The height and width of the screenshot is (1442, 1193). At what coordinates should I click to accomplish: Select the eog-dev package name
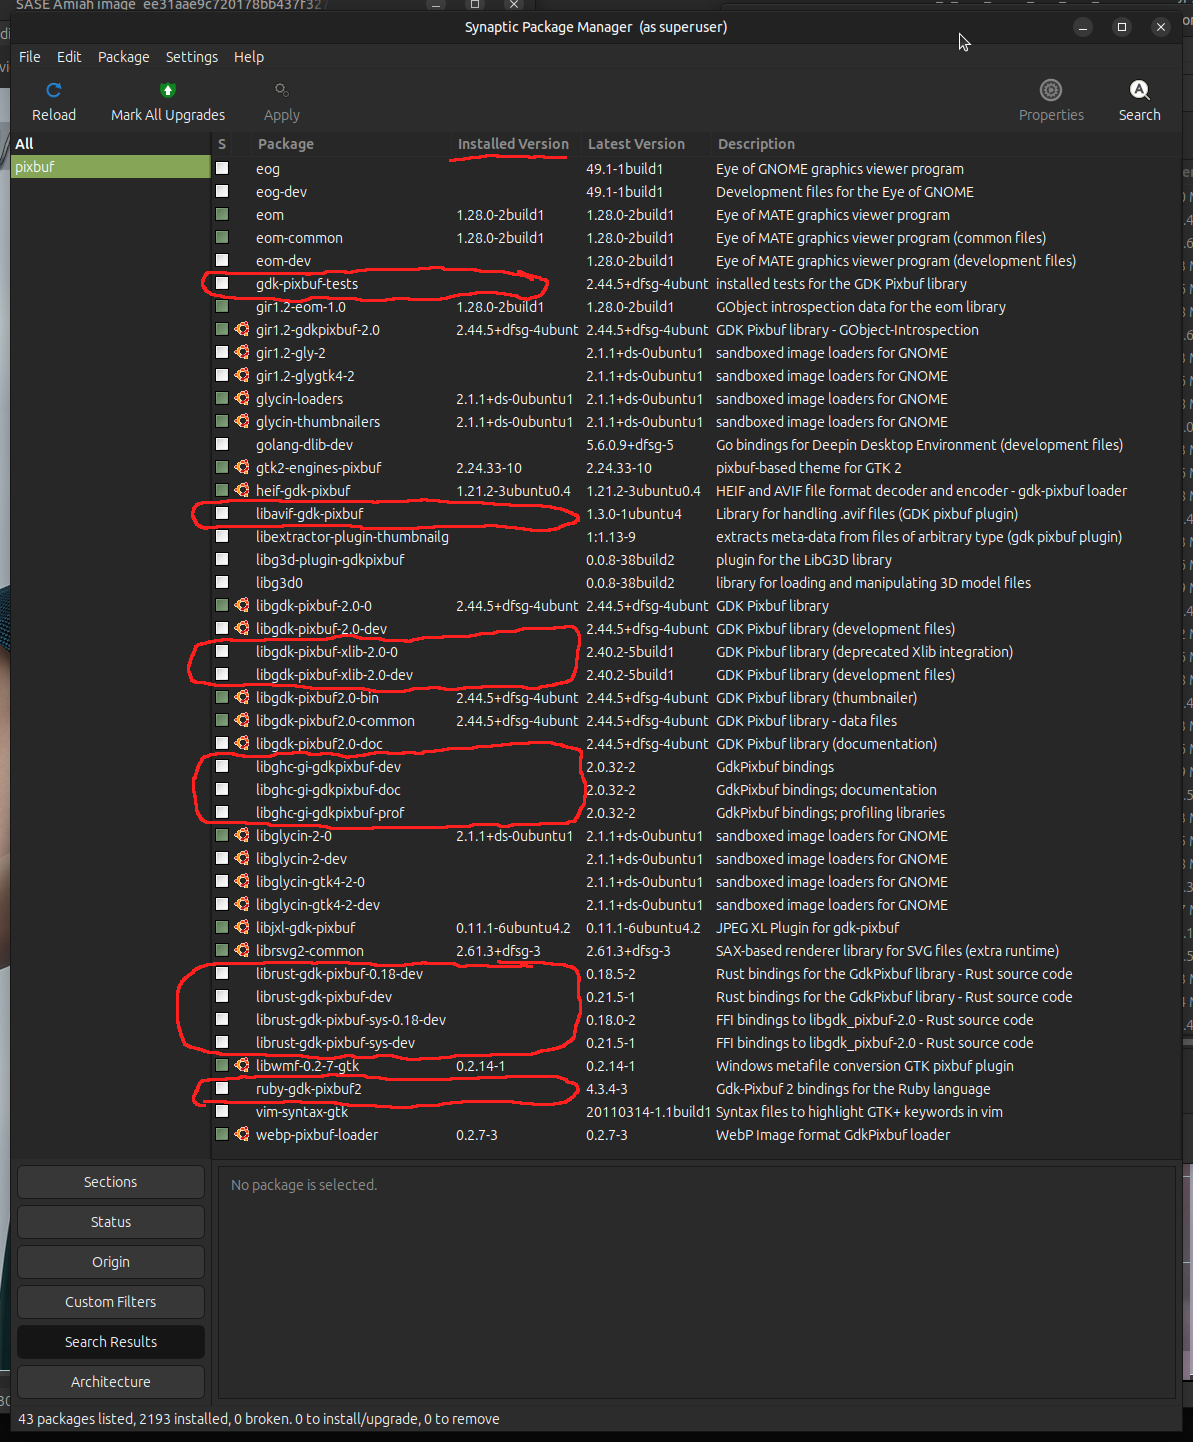click(281, 191)
